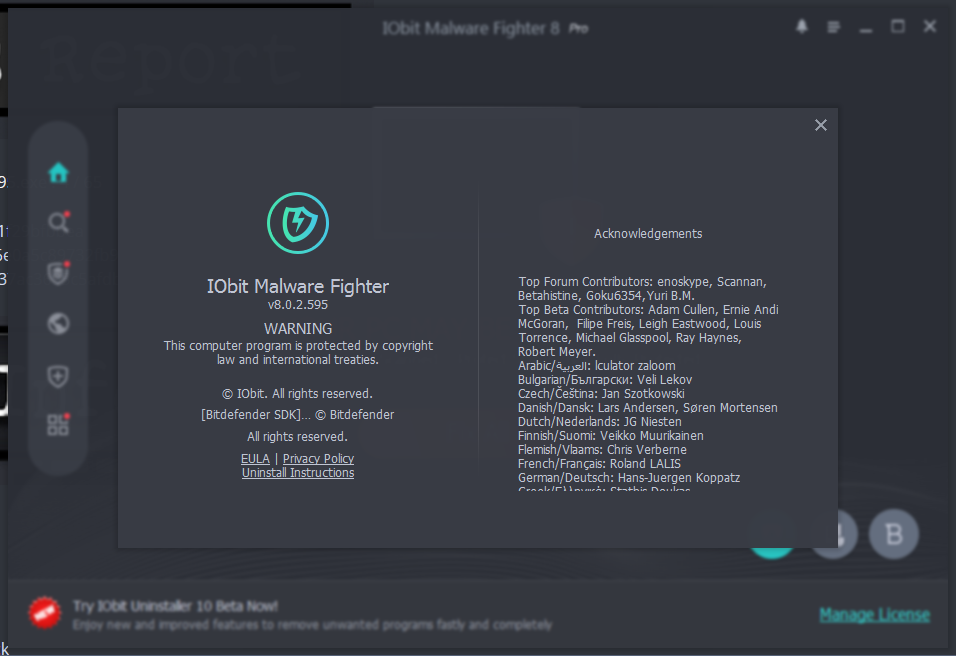This screenshot has width=956, height=656.
Task: Click the red IObit Uninstaller promo icon
Action: click(45, 613)
